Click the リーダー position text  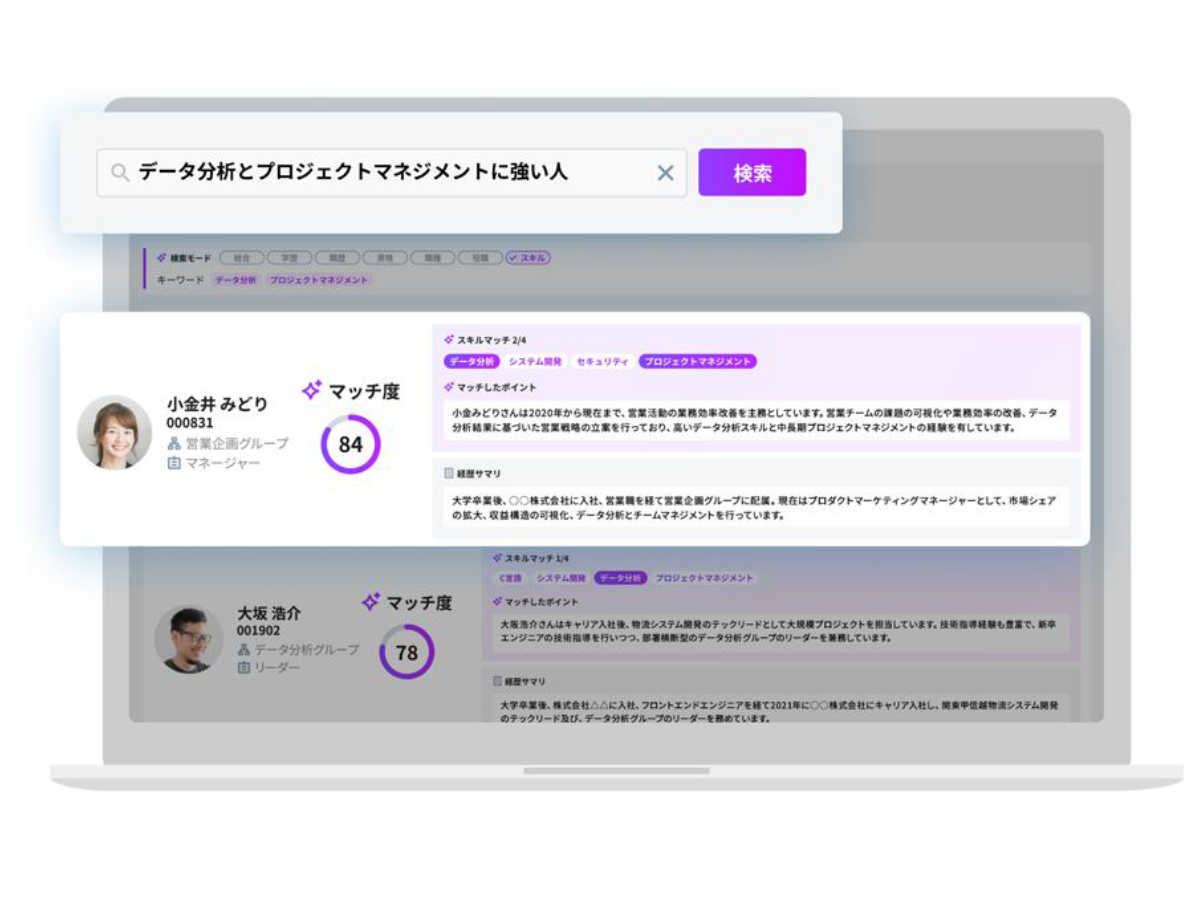(x=277, y=668)
